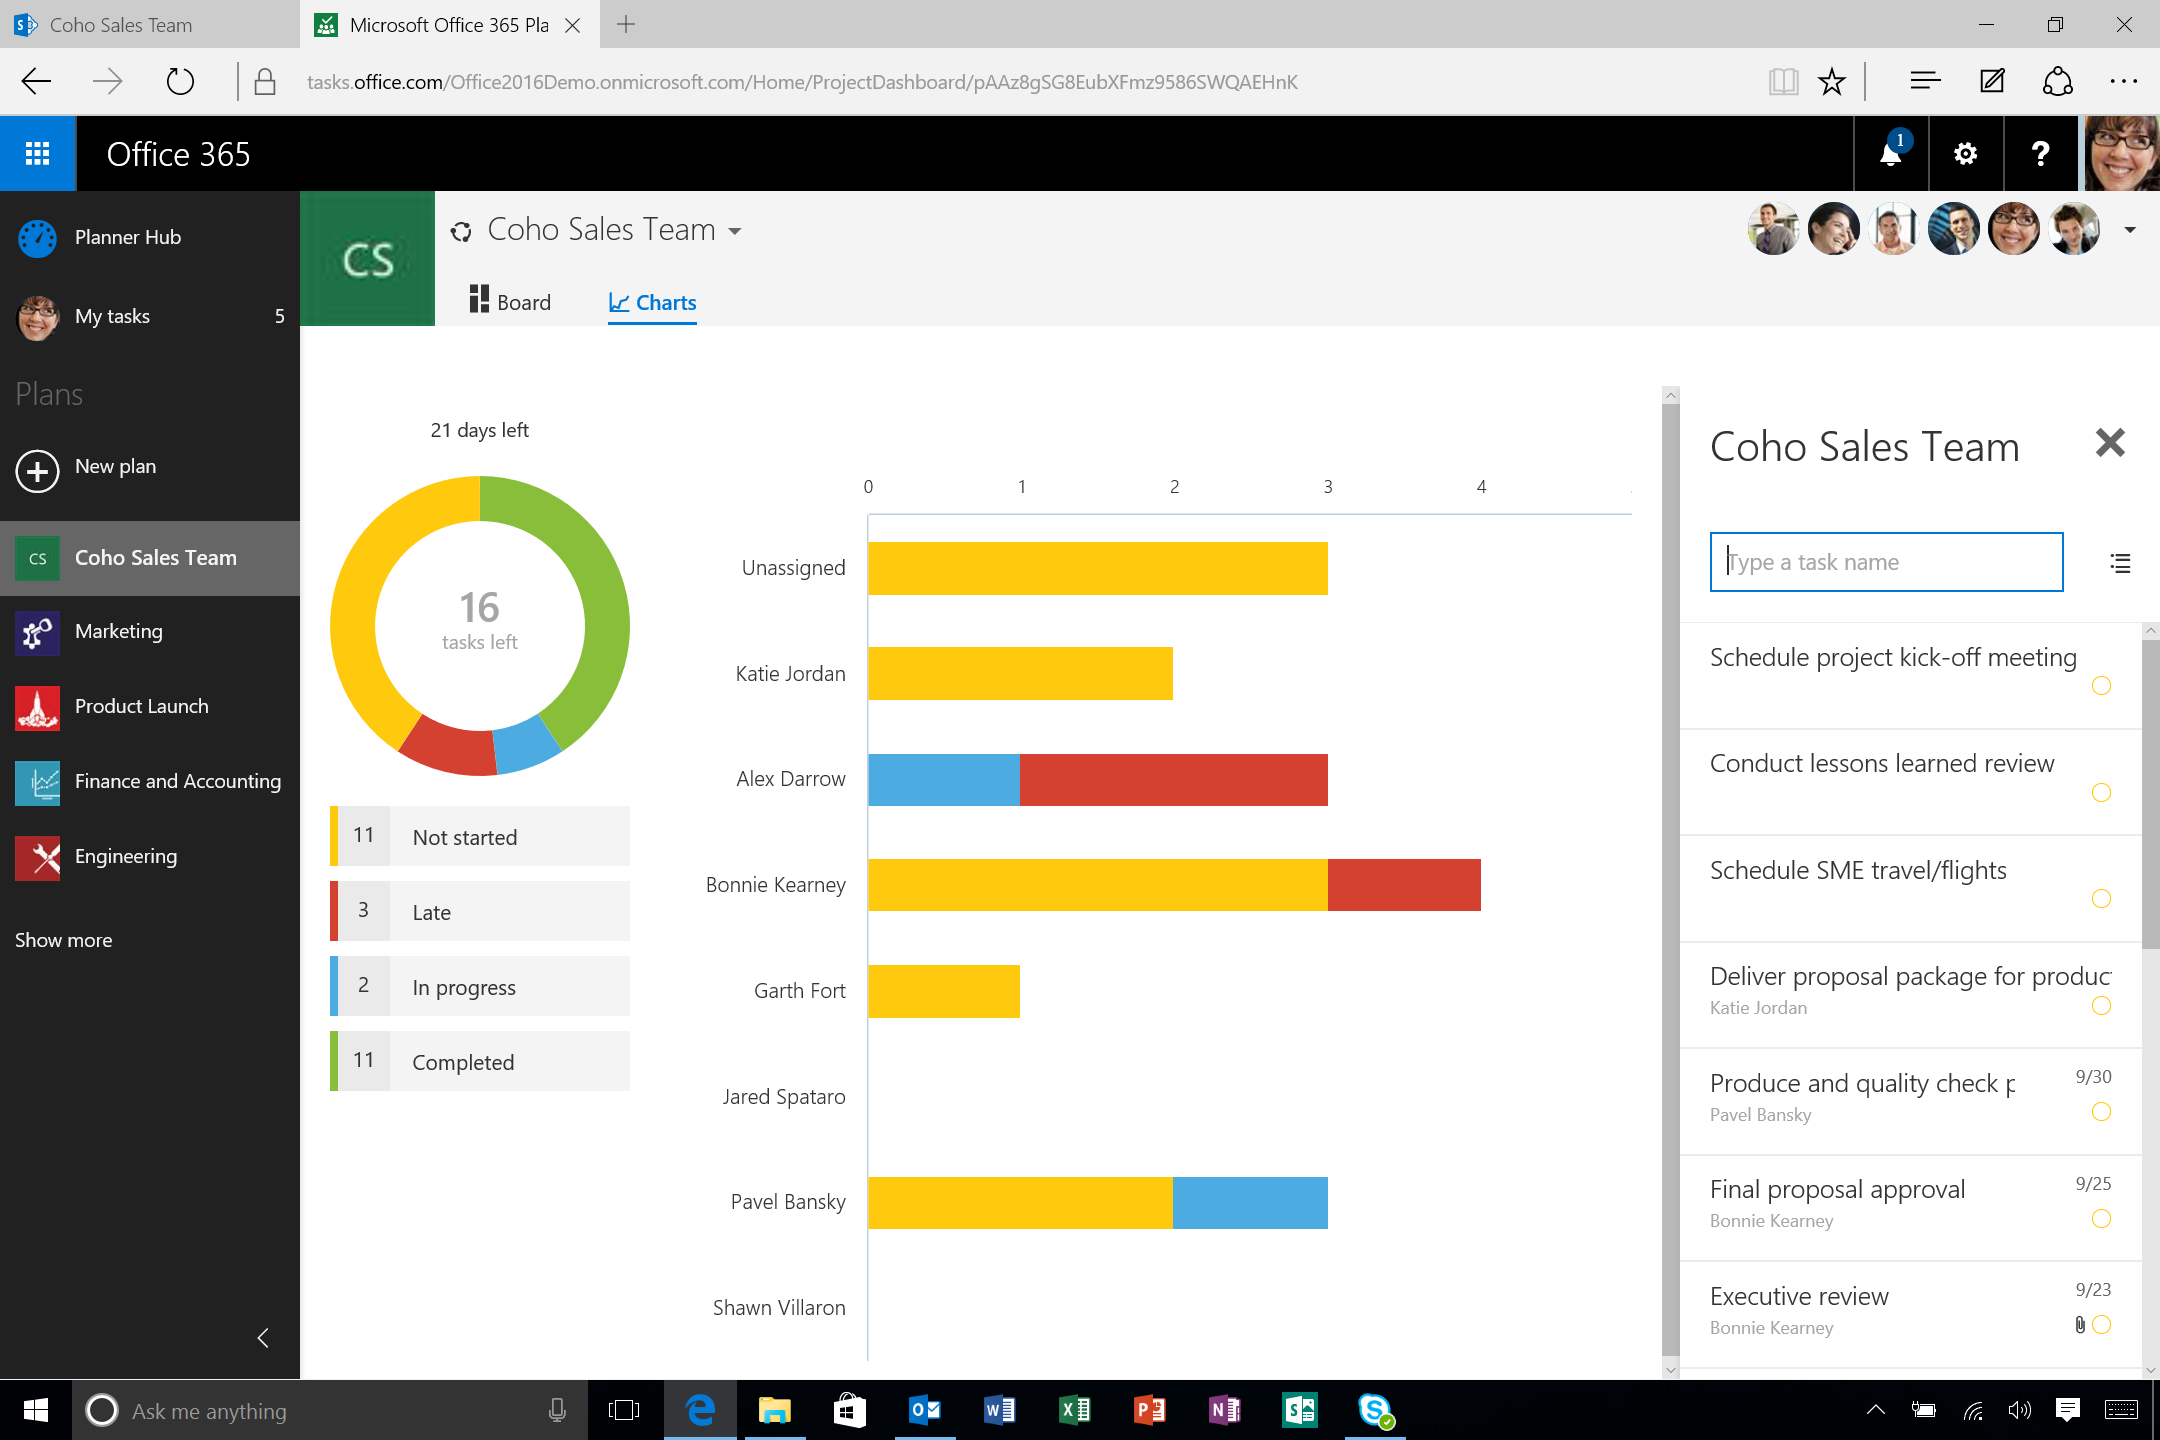Open Engineering plan in sidebar
Viewport: 2160px width, 1440px height.
tap(125, 855)
